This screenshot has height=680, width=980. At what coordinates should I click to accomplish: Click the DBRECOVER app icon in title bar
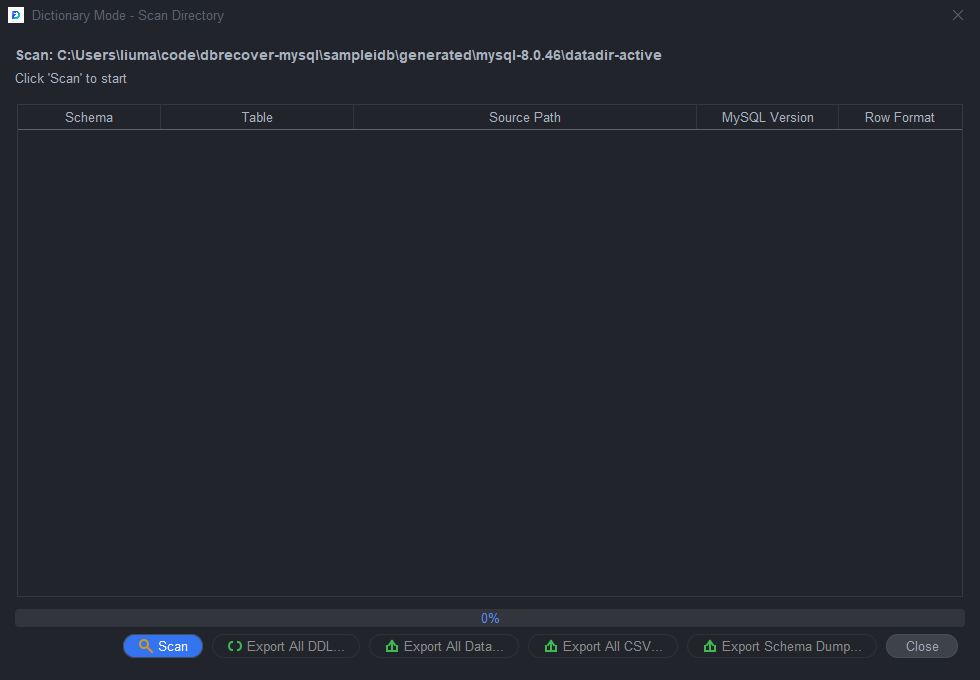(16, 15)
